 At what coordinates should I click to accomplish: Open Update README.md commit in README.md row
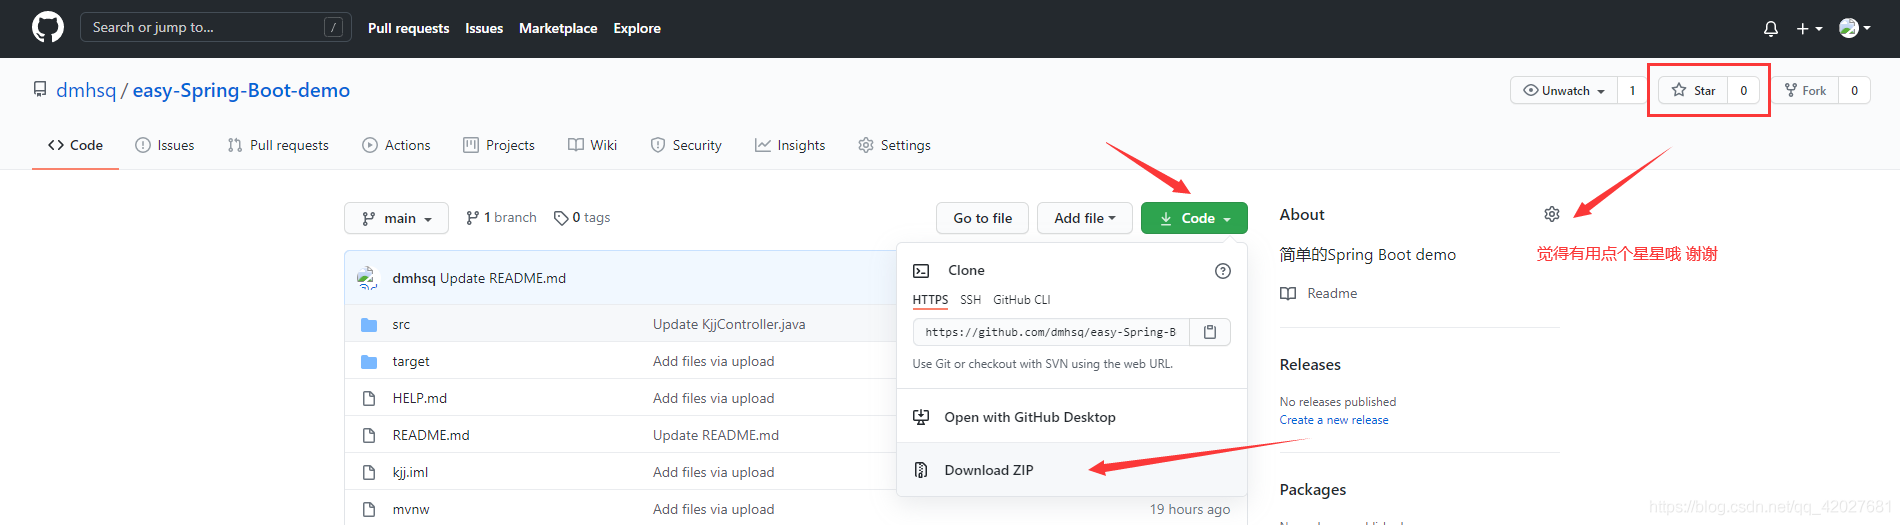point(716,435)
